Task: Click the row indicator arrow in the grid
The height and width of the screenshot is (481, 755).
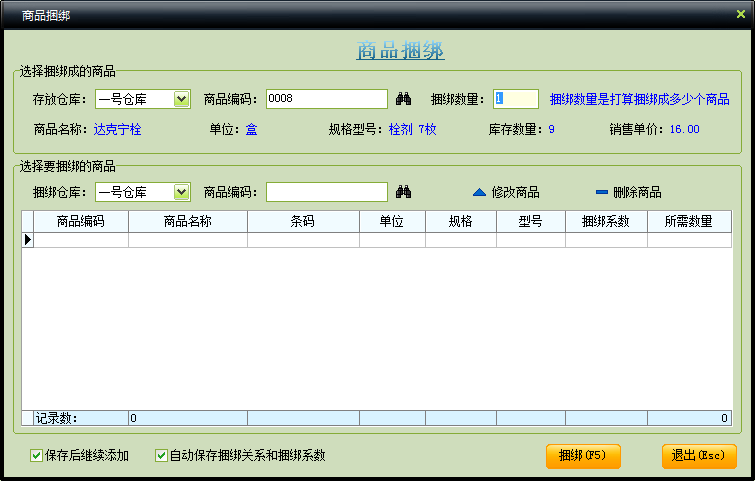Action: coord(28,240)
